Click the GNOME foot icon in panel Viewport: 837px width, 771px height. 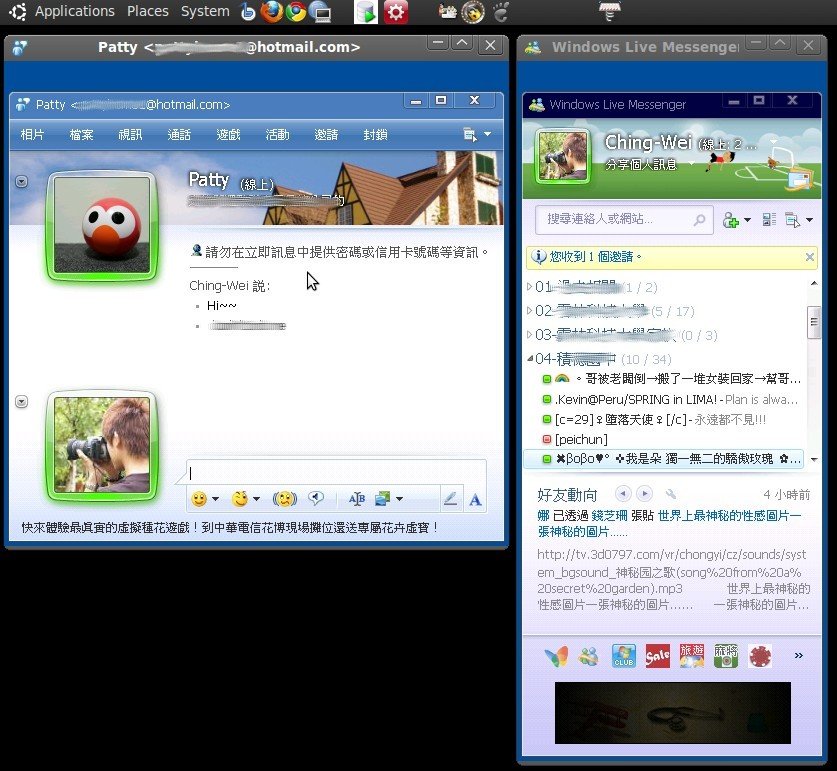click(x=501, y=12)
